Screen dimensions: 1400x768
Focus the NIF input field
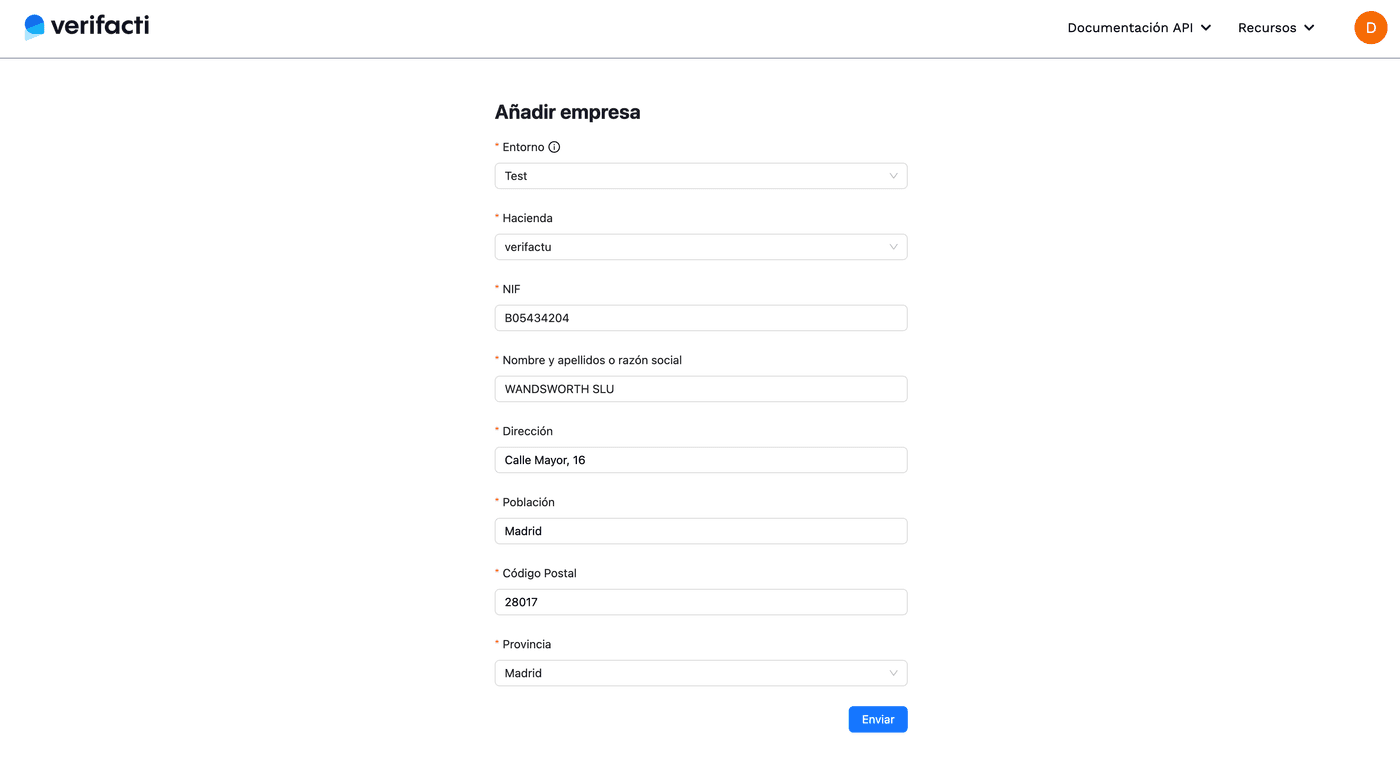click(x=700, y=318)
